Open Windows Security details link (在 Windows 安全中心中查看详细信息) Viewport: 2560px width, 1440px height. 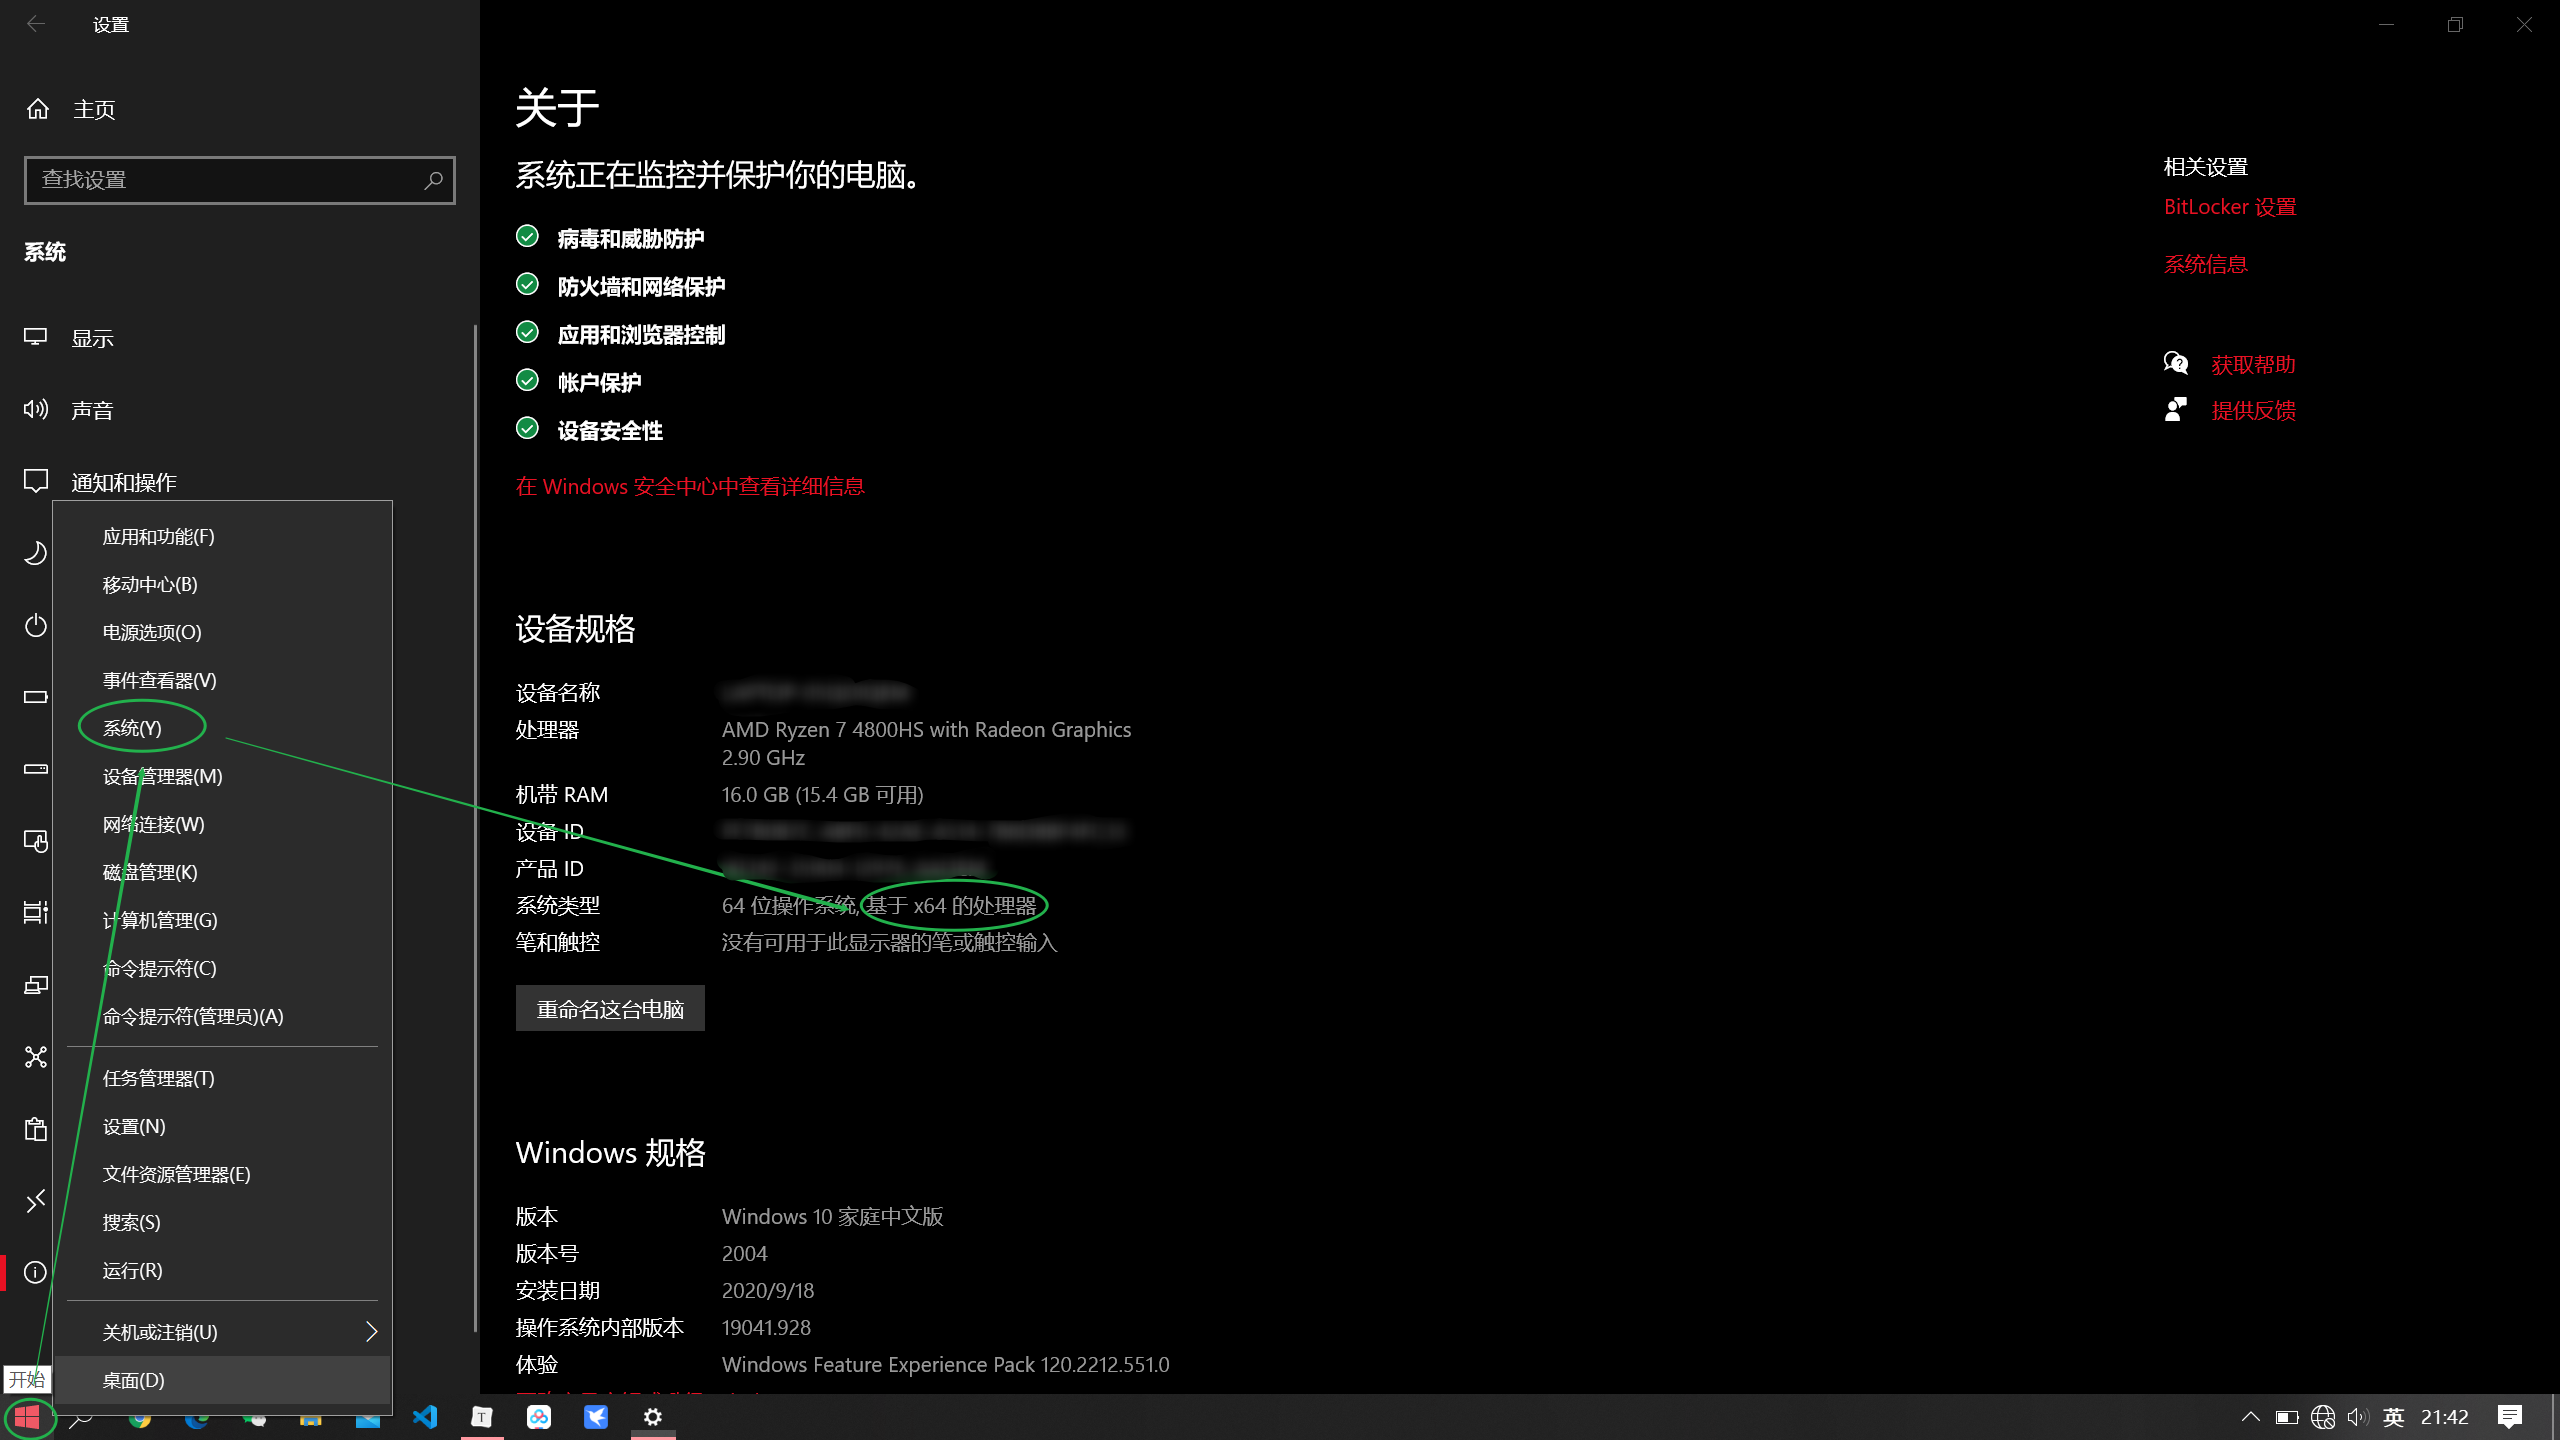point(690,486)
